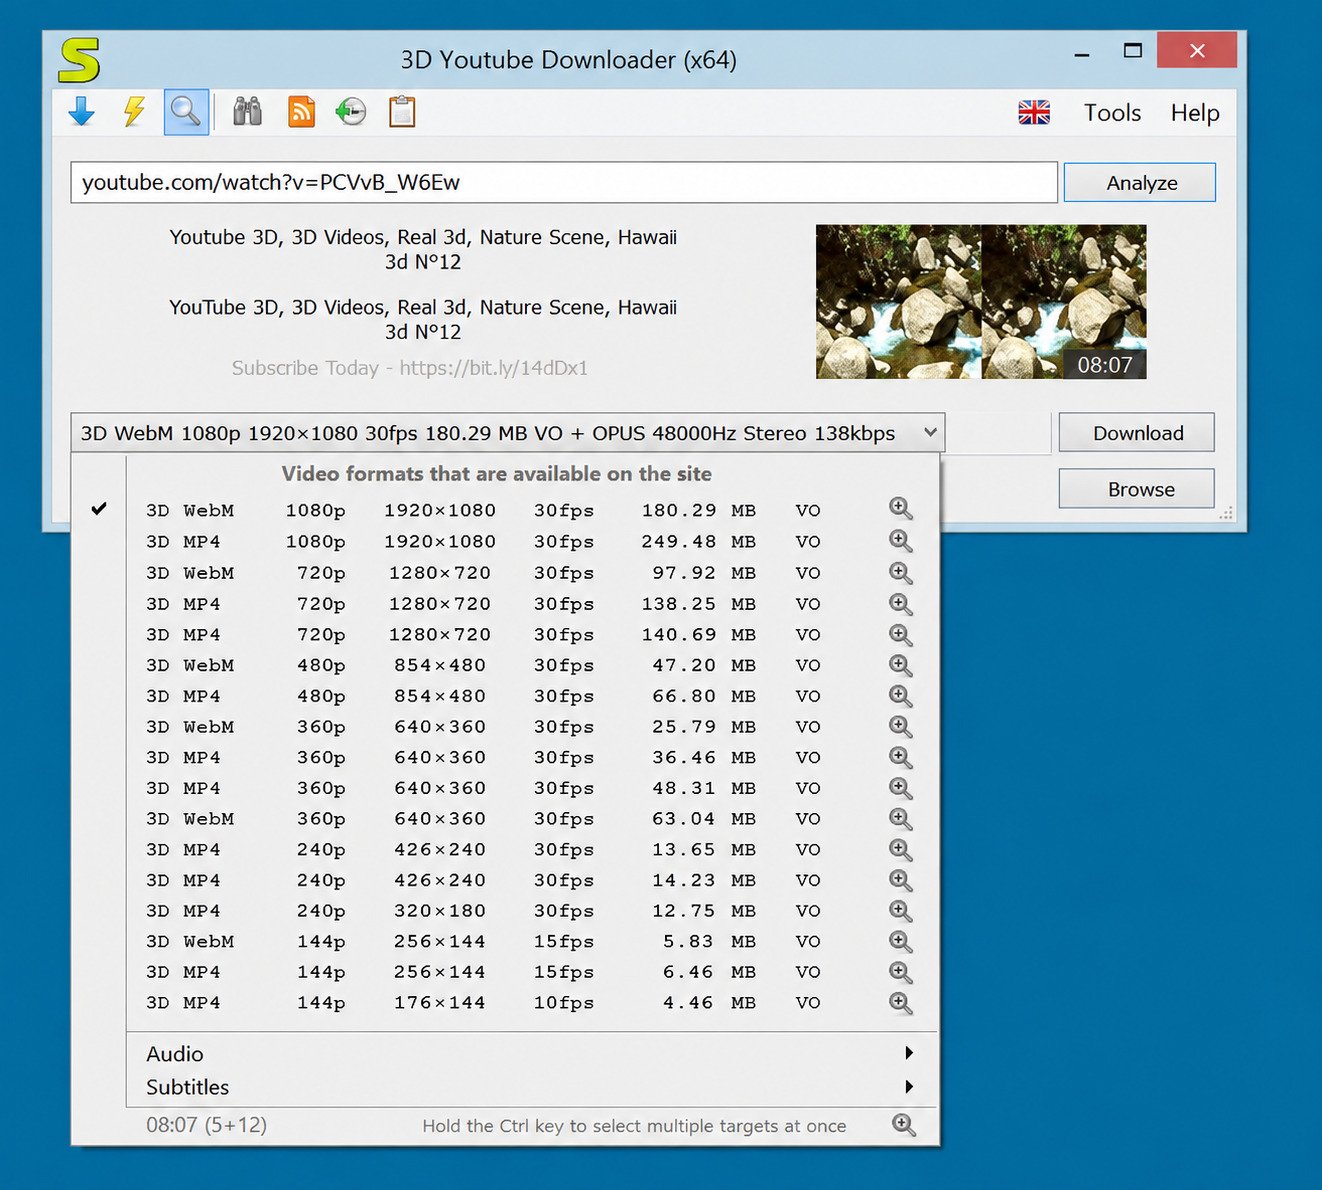
Task: Click the Analyze button
Action: click(1140, 183)
